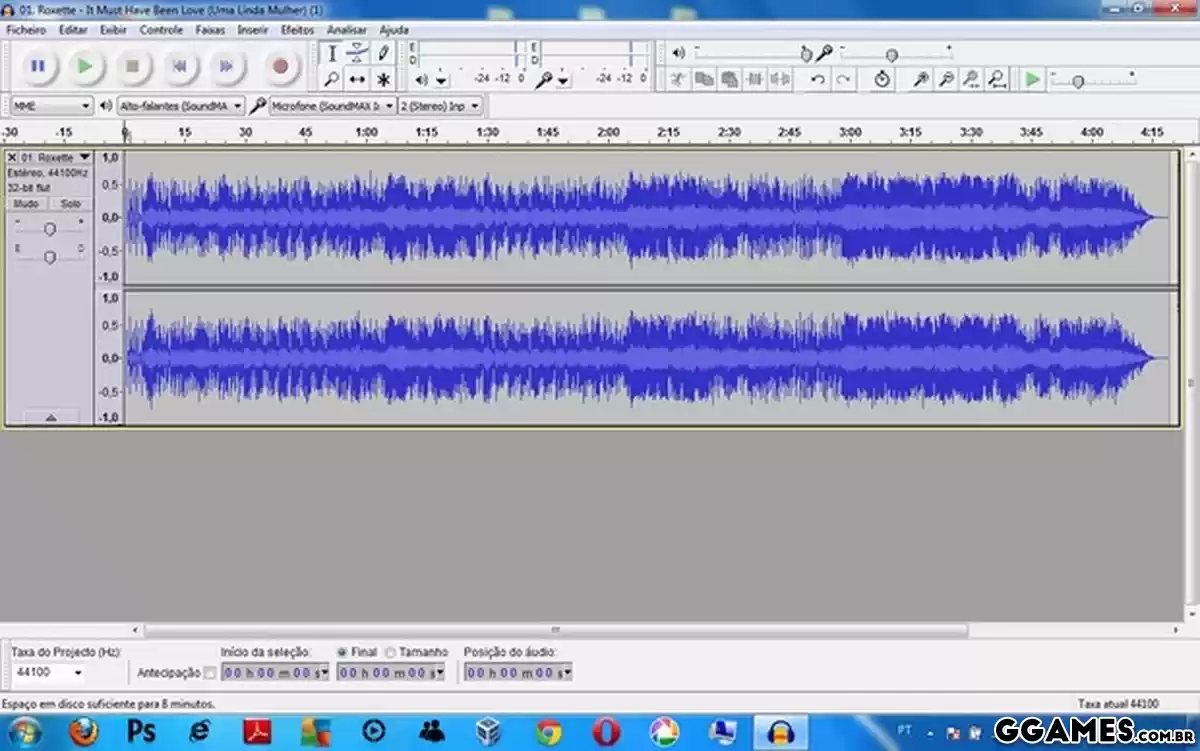Click the Undo arrow in the edit toolbar

(x=818, y=79)
